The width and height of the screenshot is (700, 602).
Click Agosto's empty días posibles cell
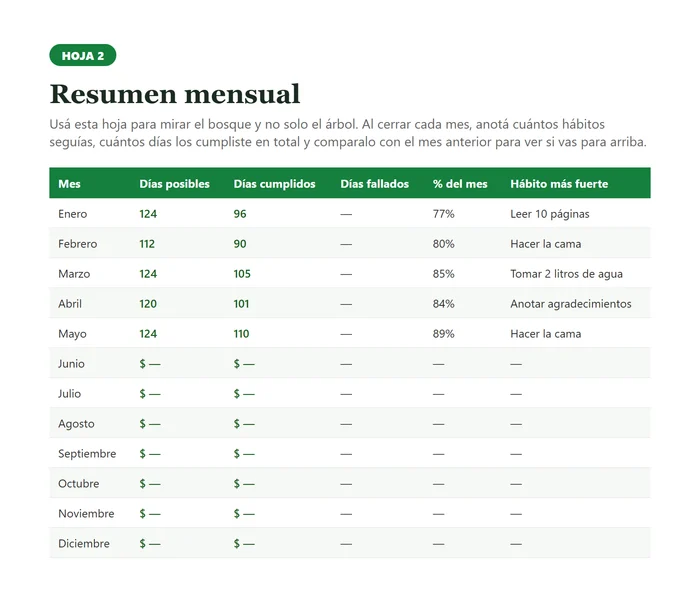150,423
